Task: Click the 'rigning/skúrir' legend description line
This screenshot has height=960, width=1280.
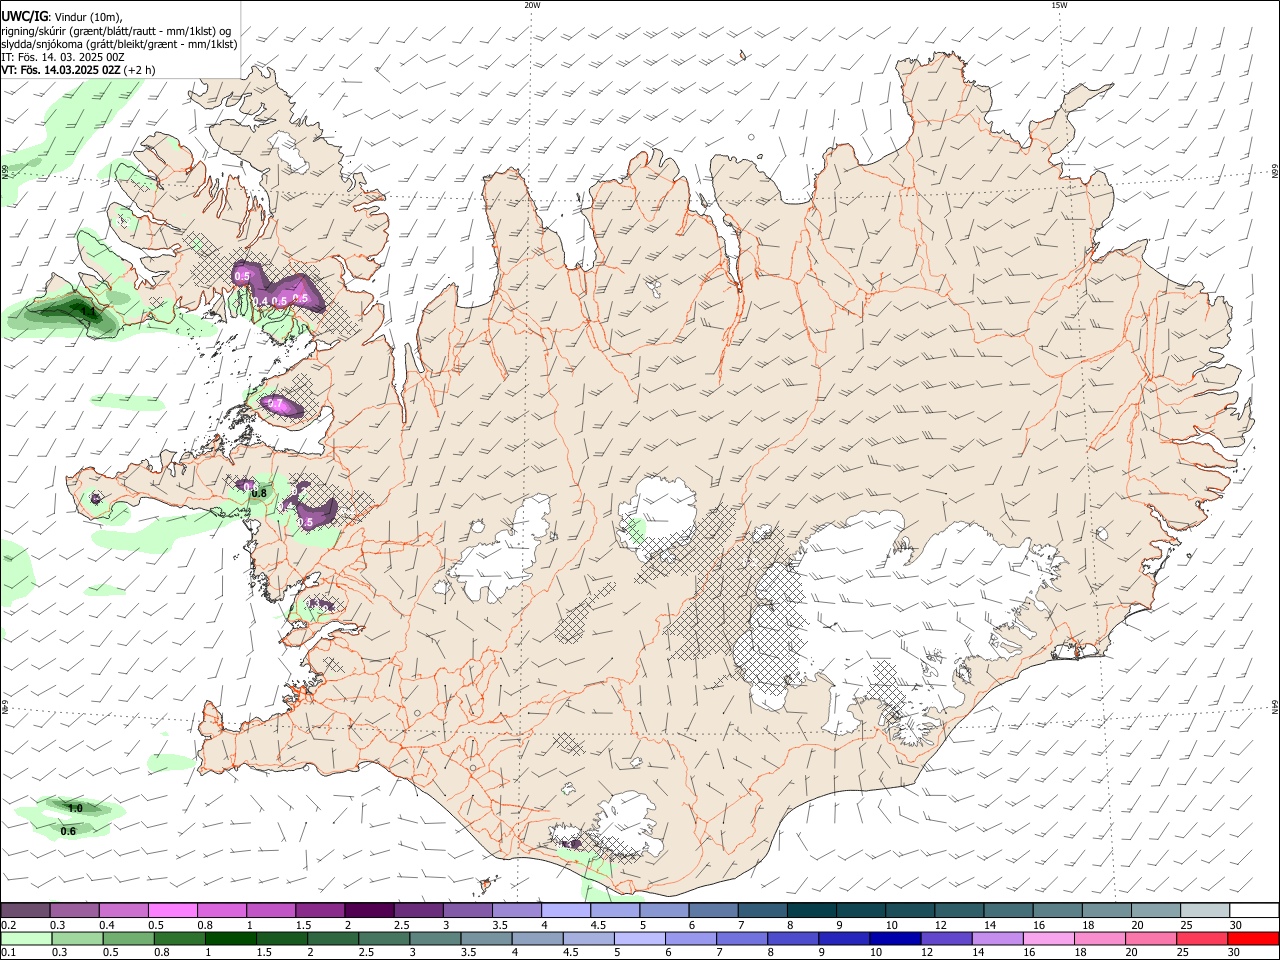Action: tap(116, 31)
